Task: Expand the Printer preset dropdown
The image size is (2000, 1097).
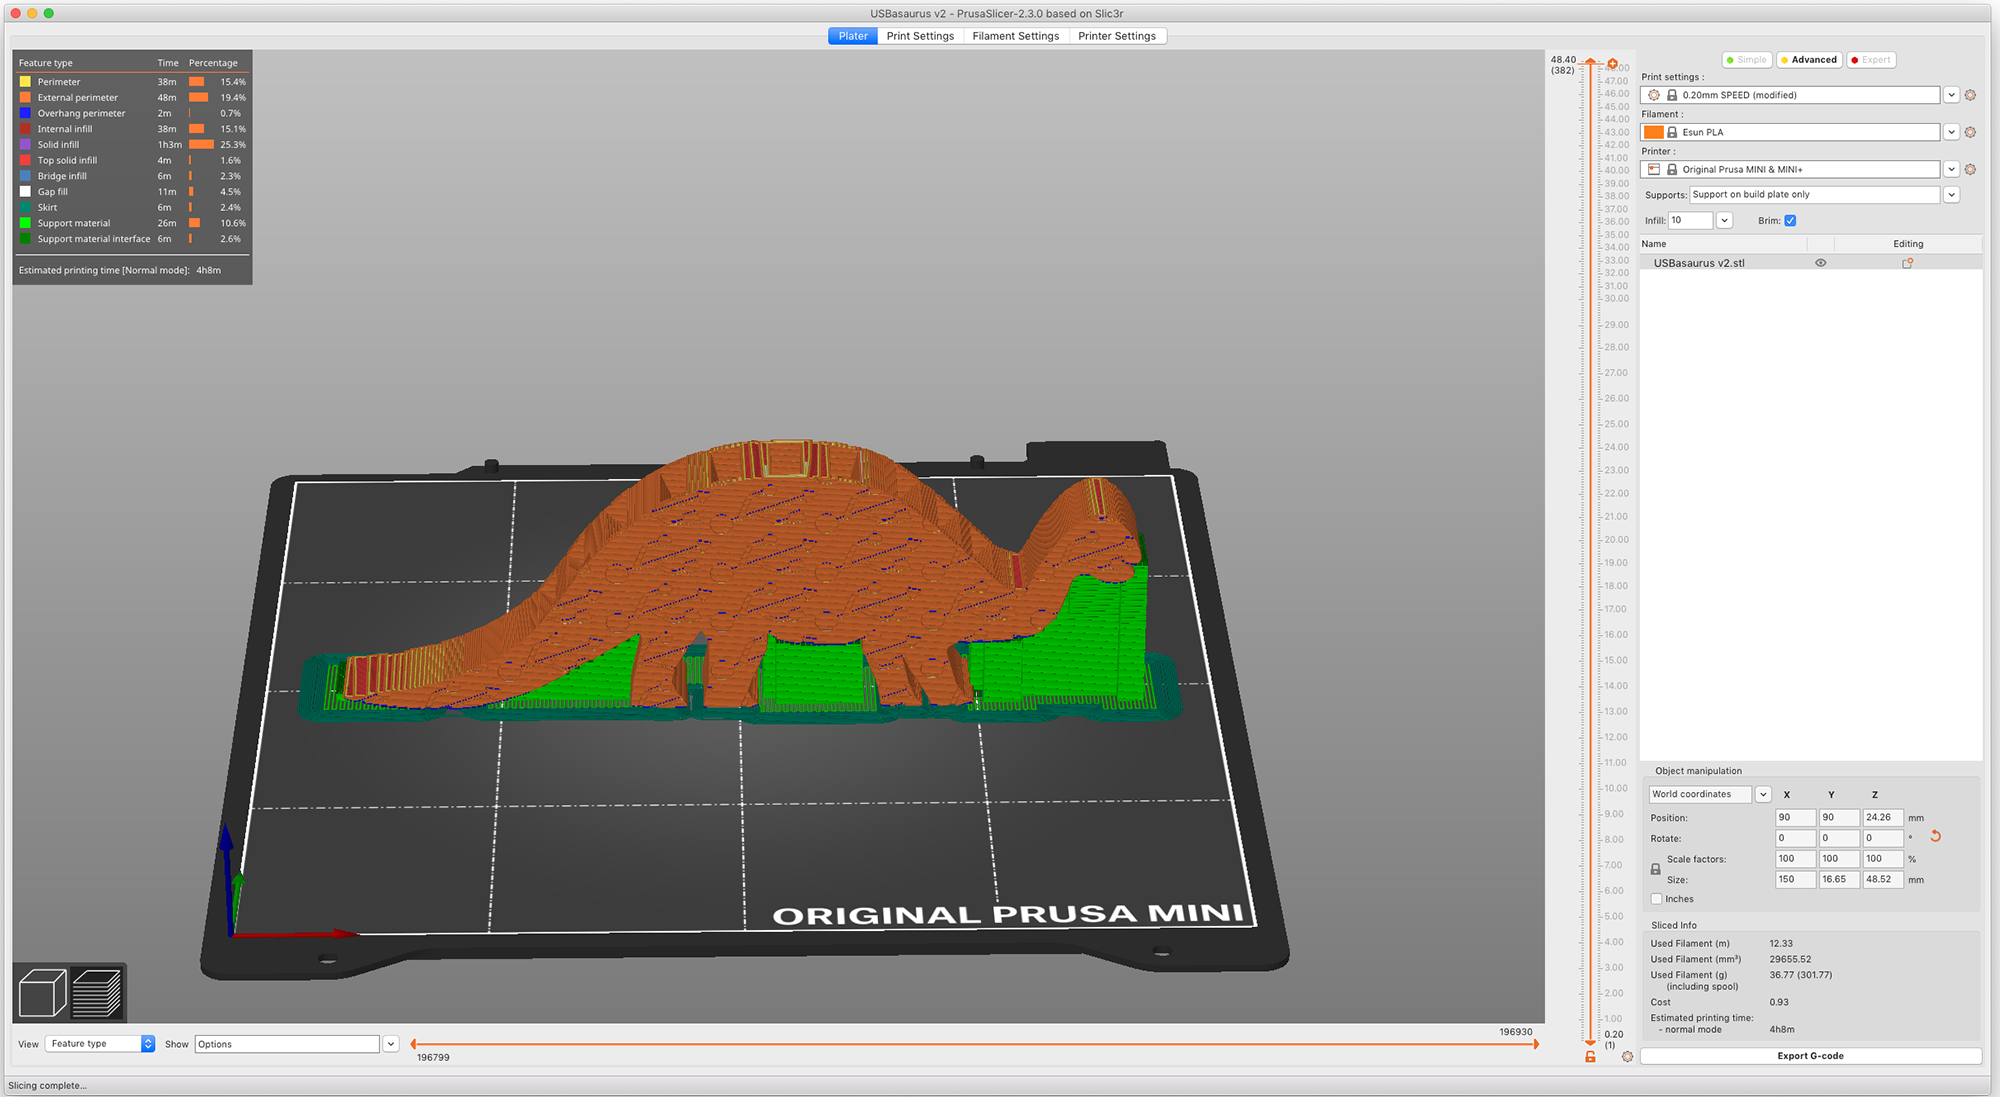Action: [x=1951, y=169]
